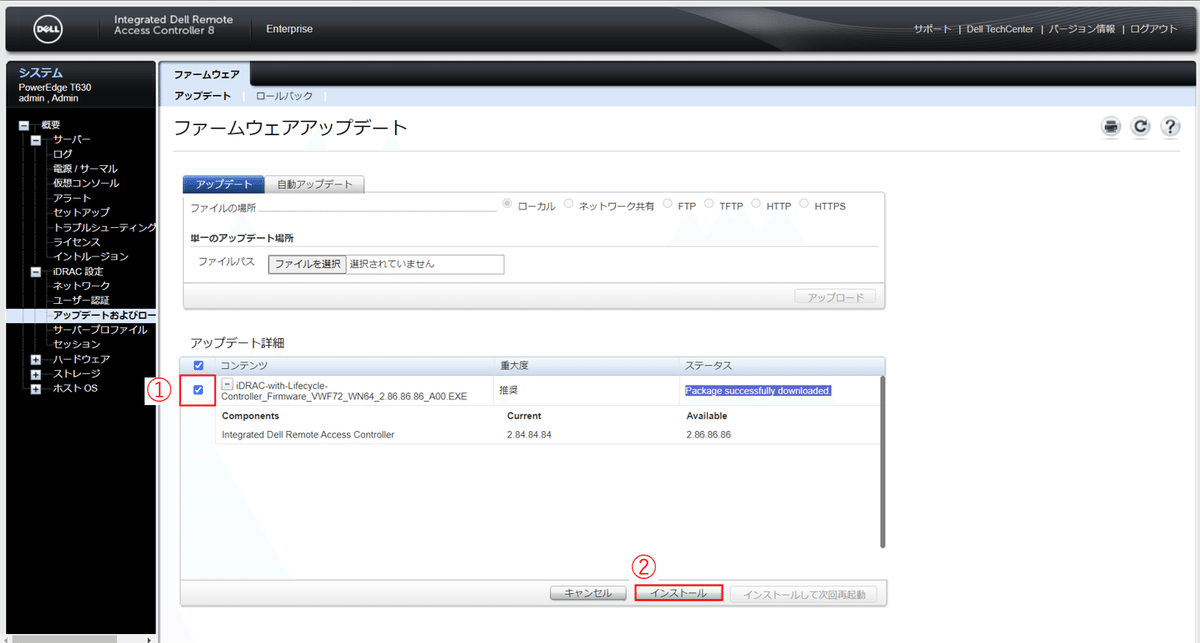This screenshot has width=1200, height=643.
Task: Click the sidebar scrollbar right arrow
Action: point(150,638)
